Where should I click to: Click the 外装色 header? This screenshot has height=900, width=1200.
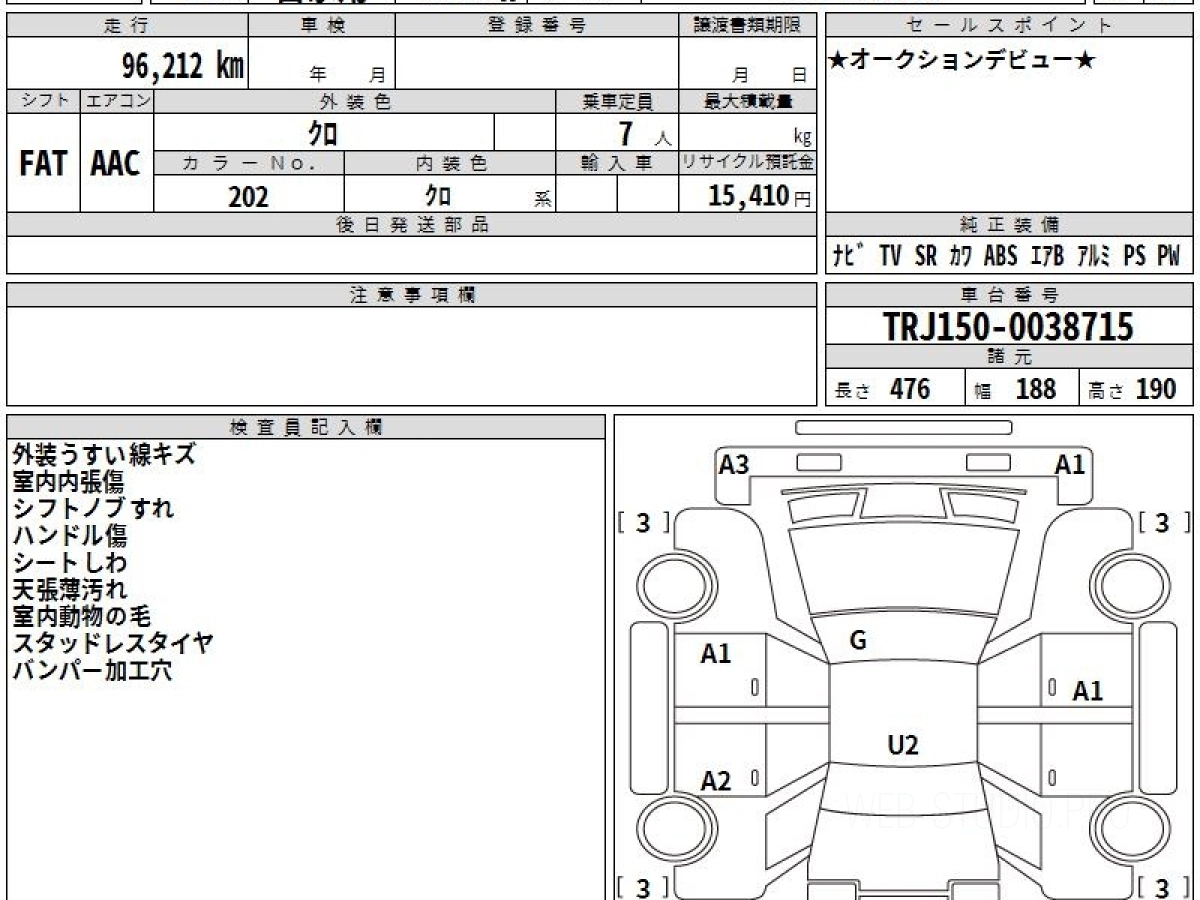point(355,101)
